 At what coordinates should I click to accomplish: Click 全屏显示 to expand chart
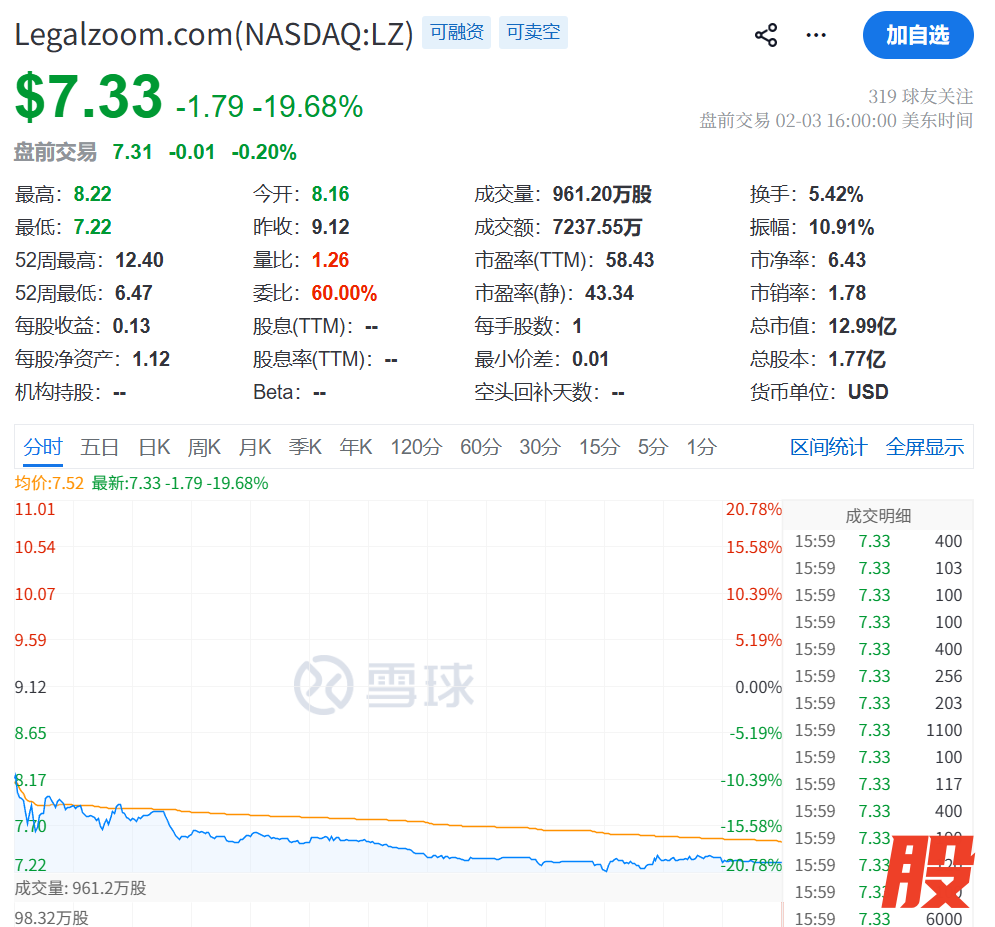click(x=924, y=447)
